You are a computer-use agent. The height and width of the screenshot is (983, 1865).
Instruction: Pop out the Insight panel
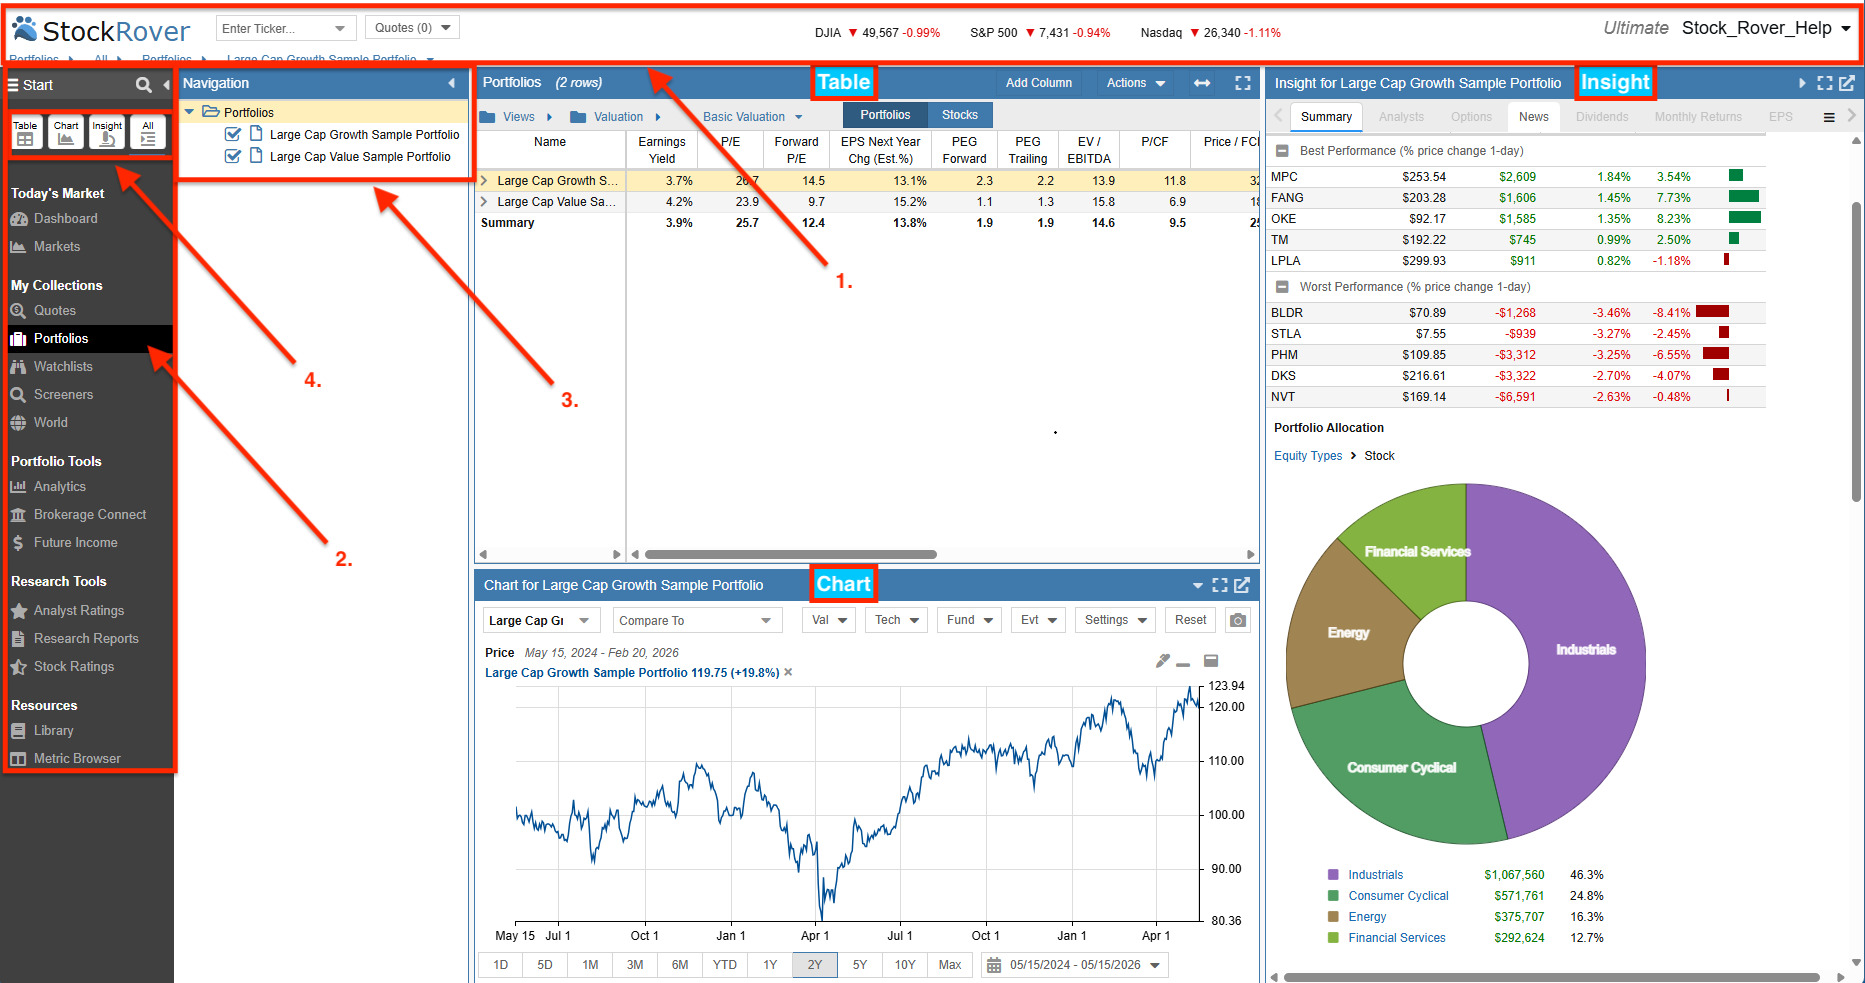(1847, 83)
